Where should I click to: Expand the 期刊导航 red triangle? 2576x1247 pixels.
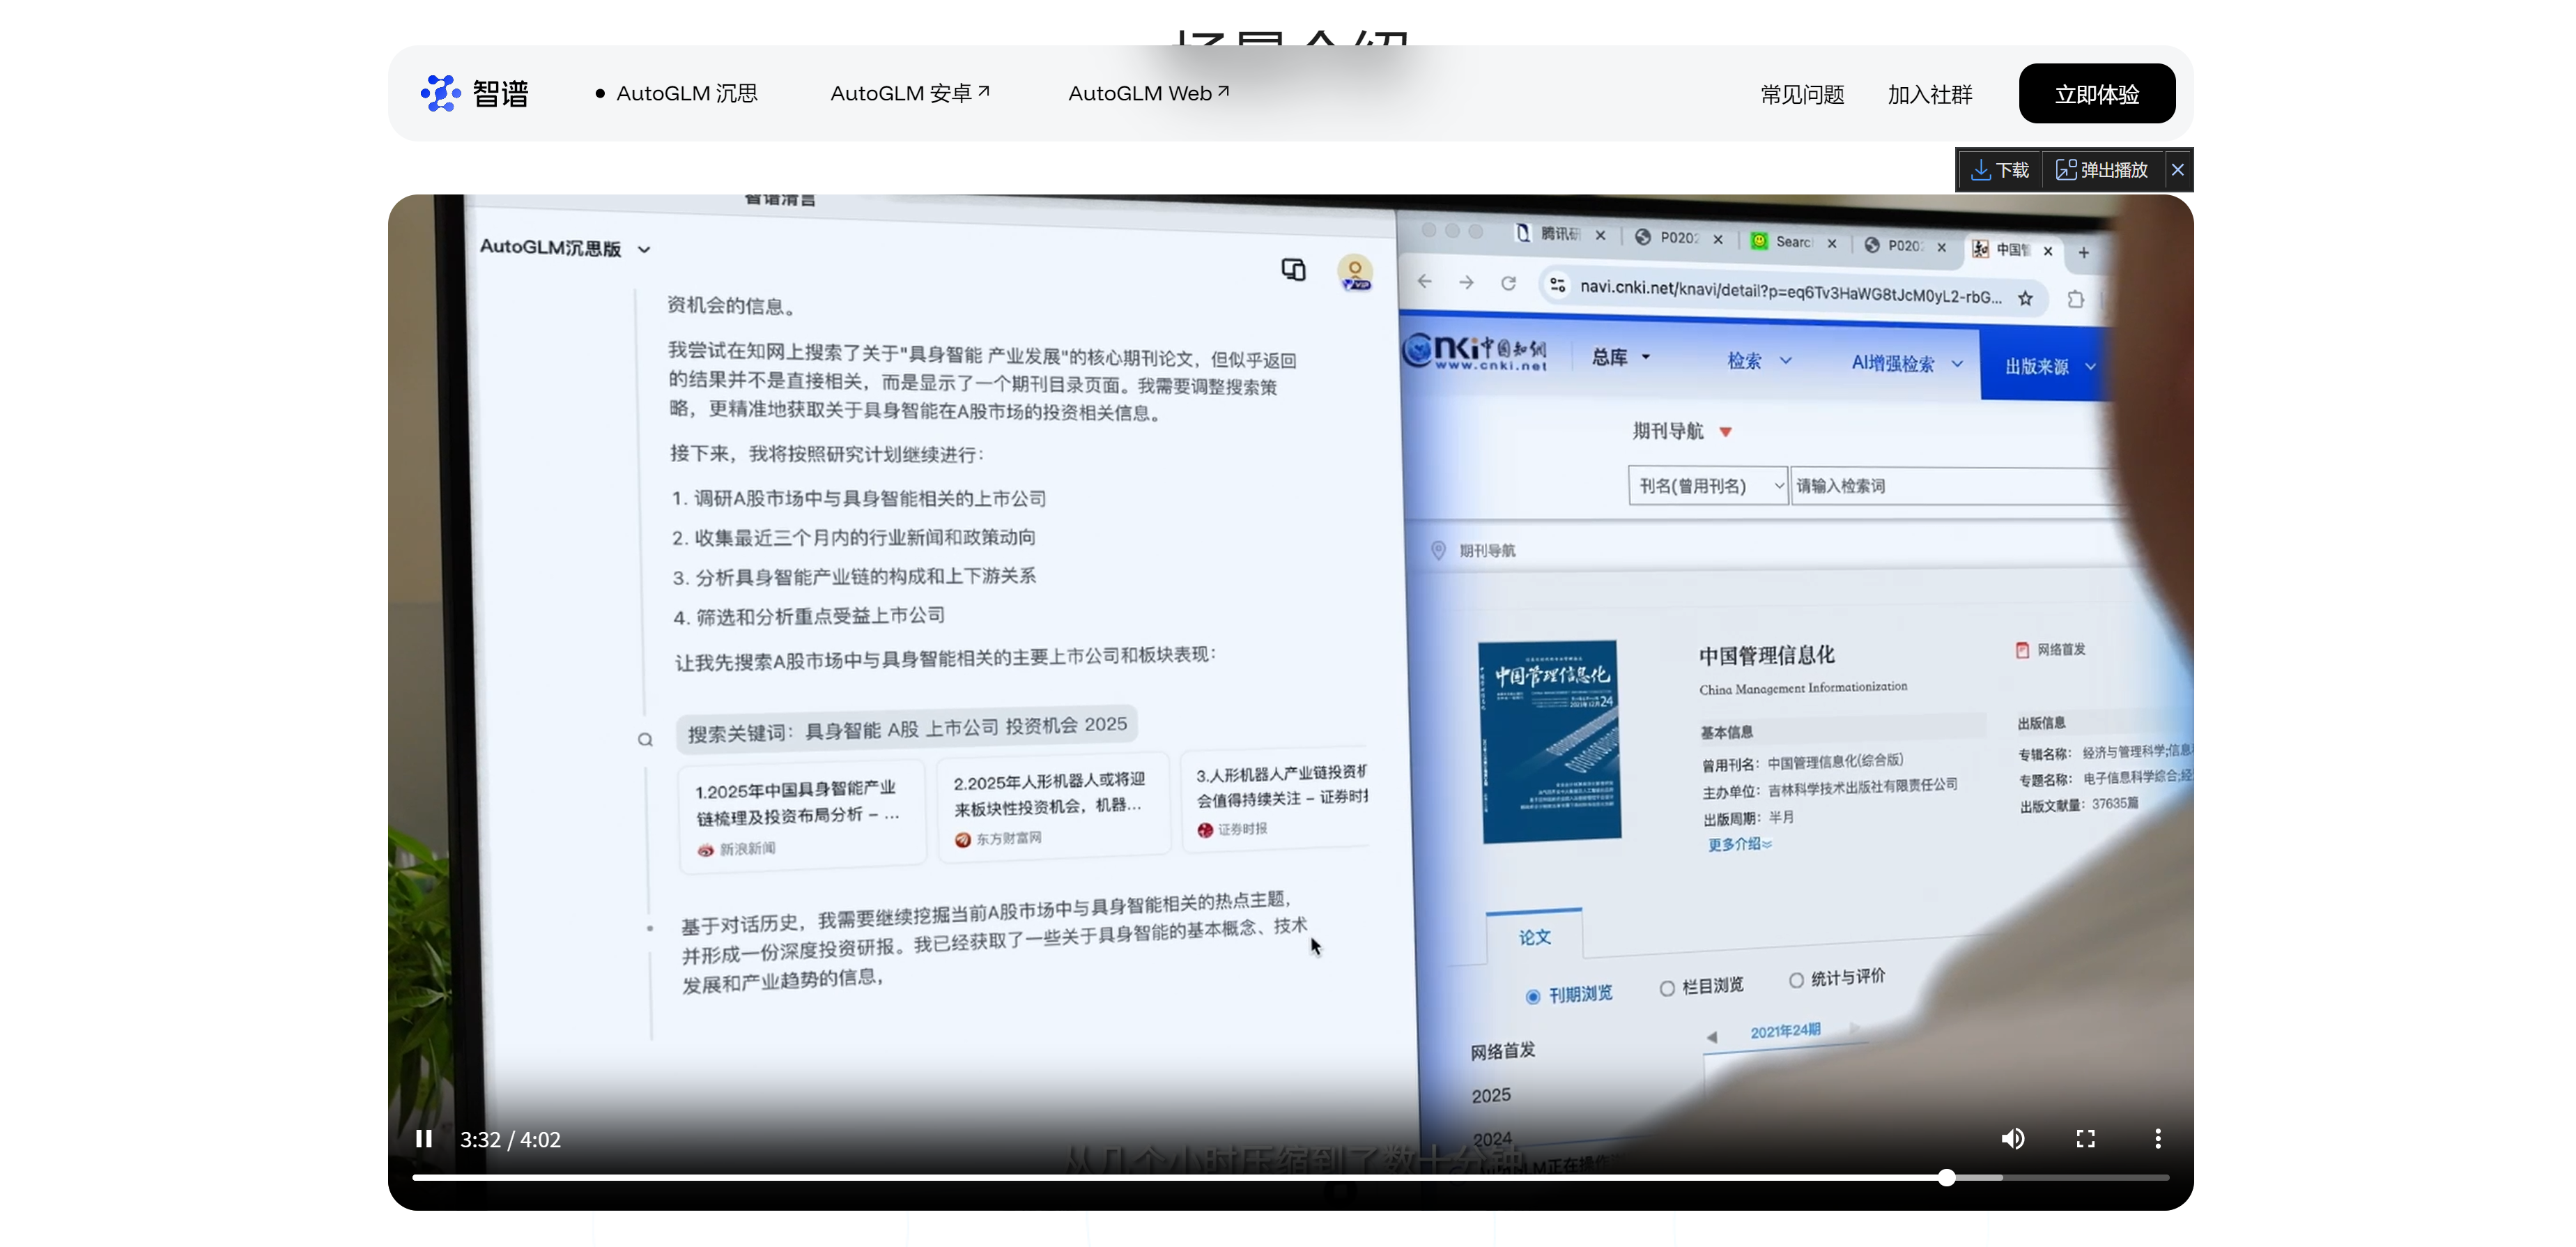(x=1725, y=432)
